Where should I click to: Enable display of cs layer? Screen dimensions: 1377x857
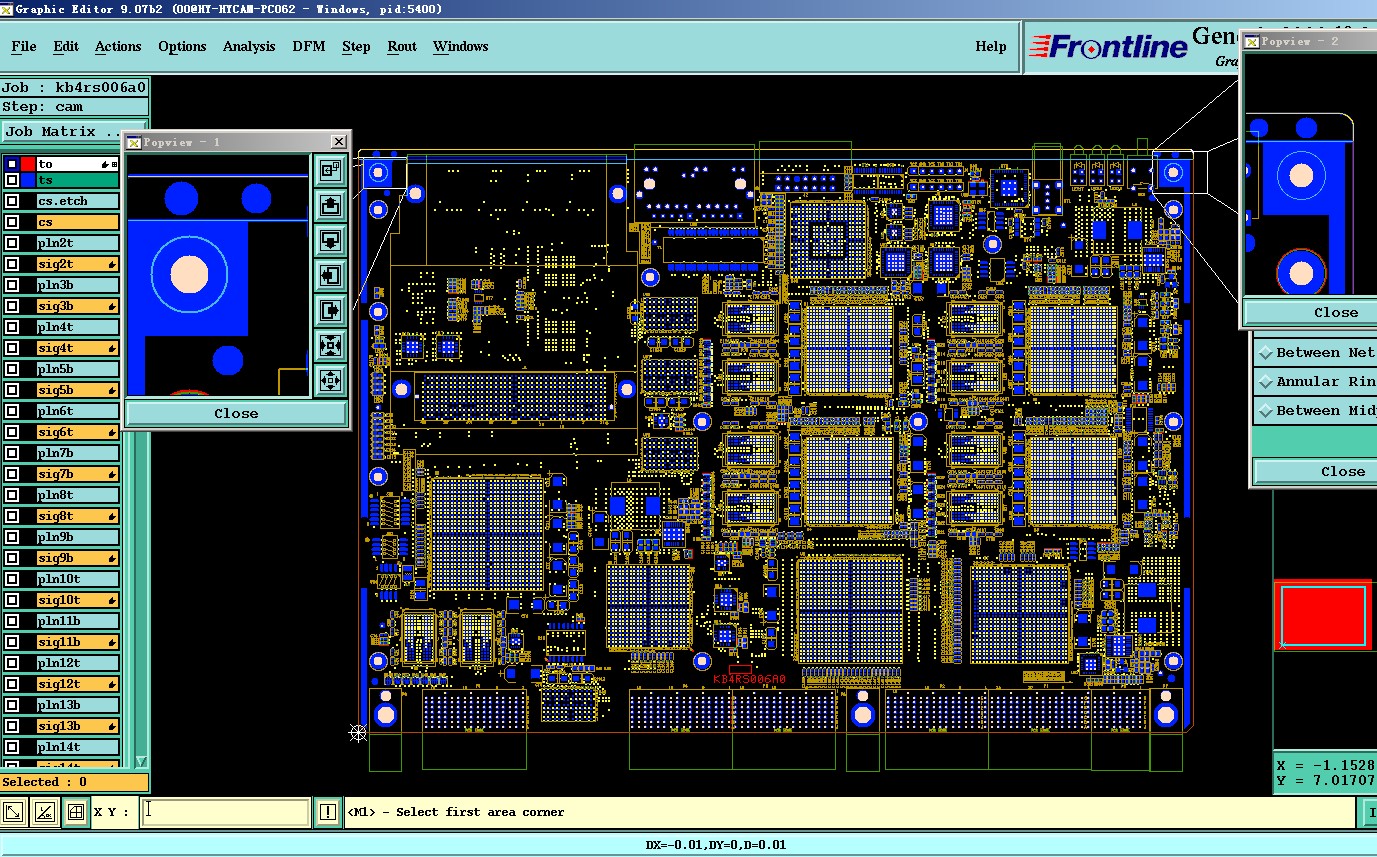[x=12, y=222]
